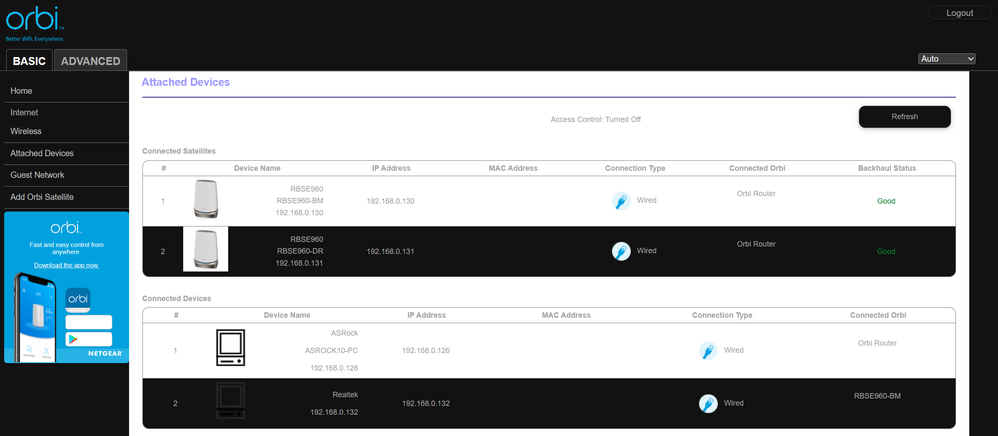The image size is (998, 436).
Task: Click the RBSE960-BM device name
Action: 300,200
